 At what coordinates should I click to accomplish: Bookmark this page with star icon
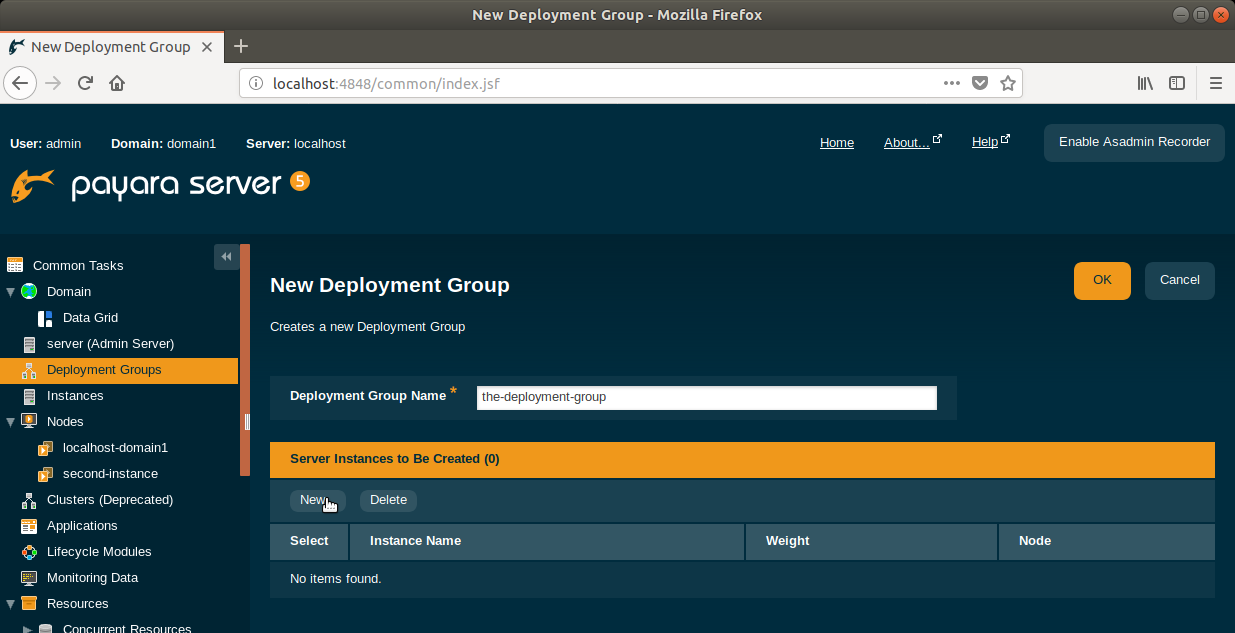pos(1008,83)
